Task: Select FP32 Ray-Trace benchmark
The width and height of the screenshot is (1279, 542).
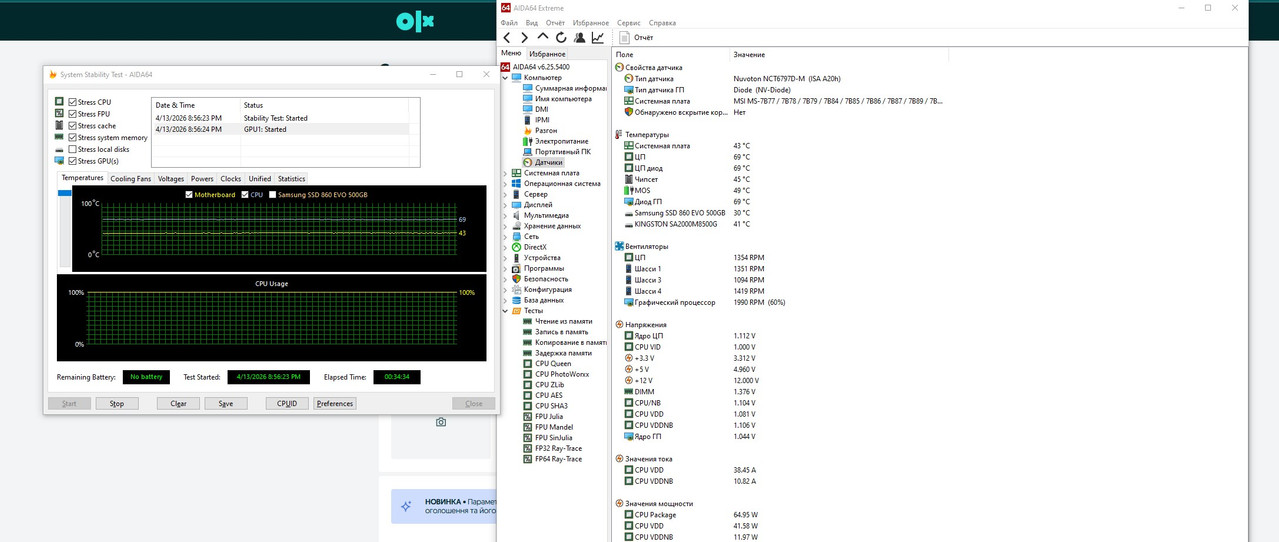Action: [558, 448]
